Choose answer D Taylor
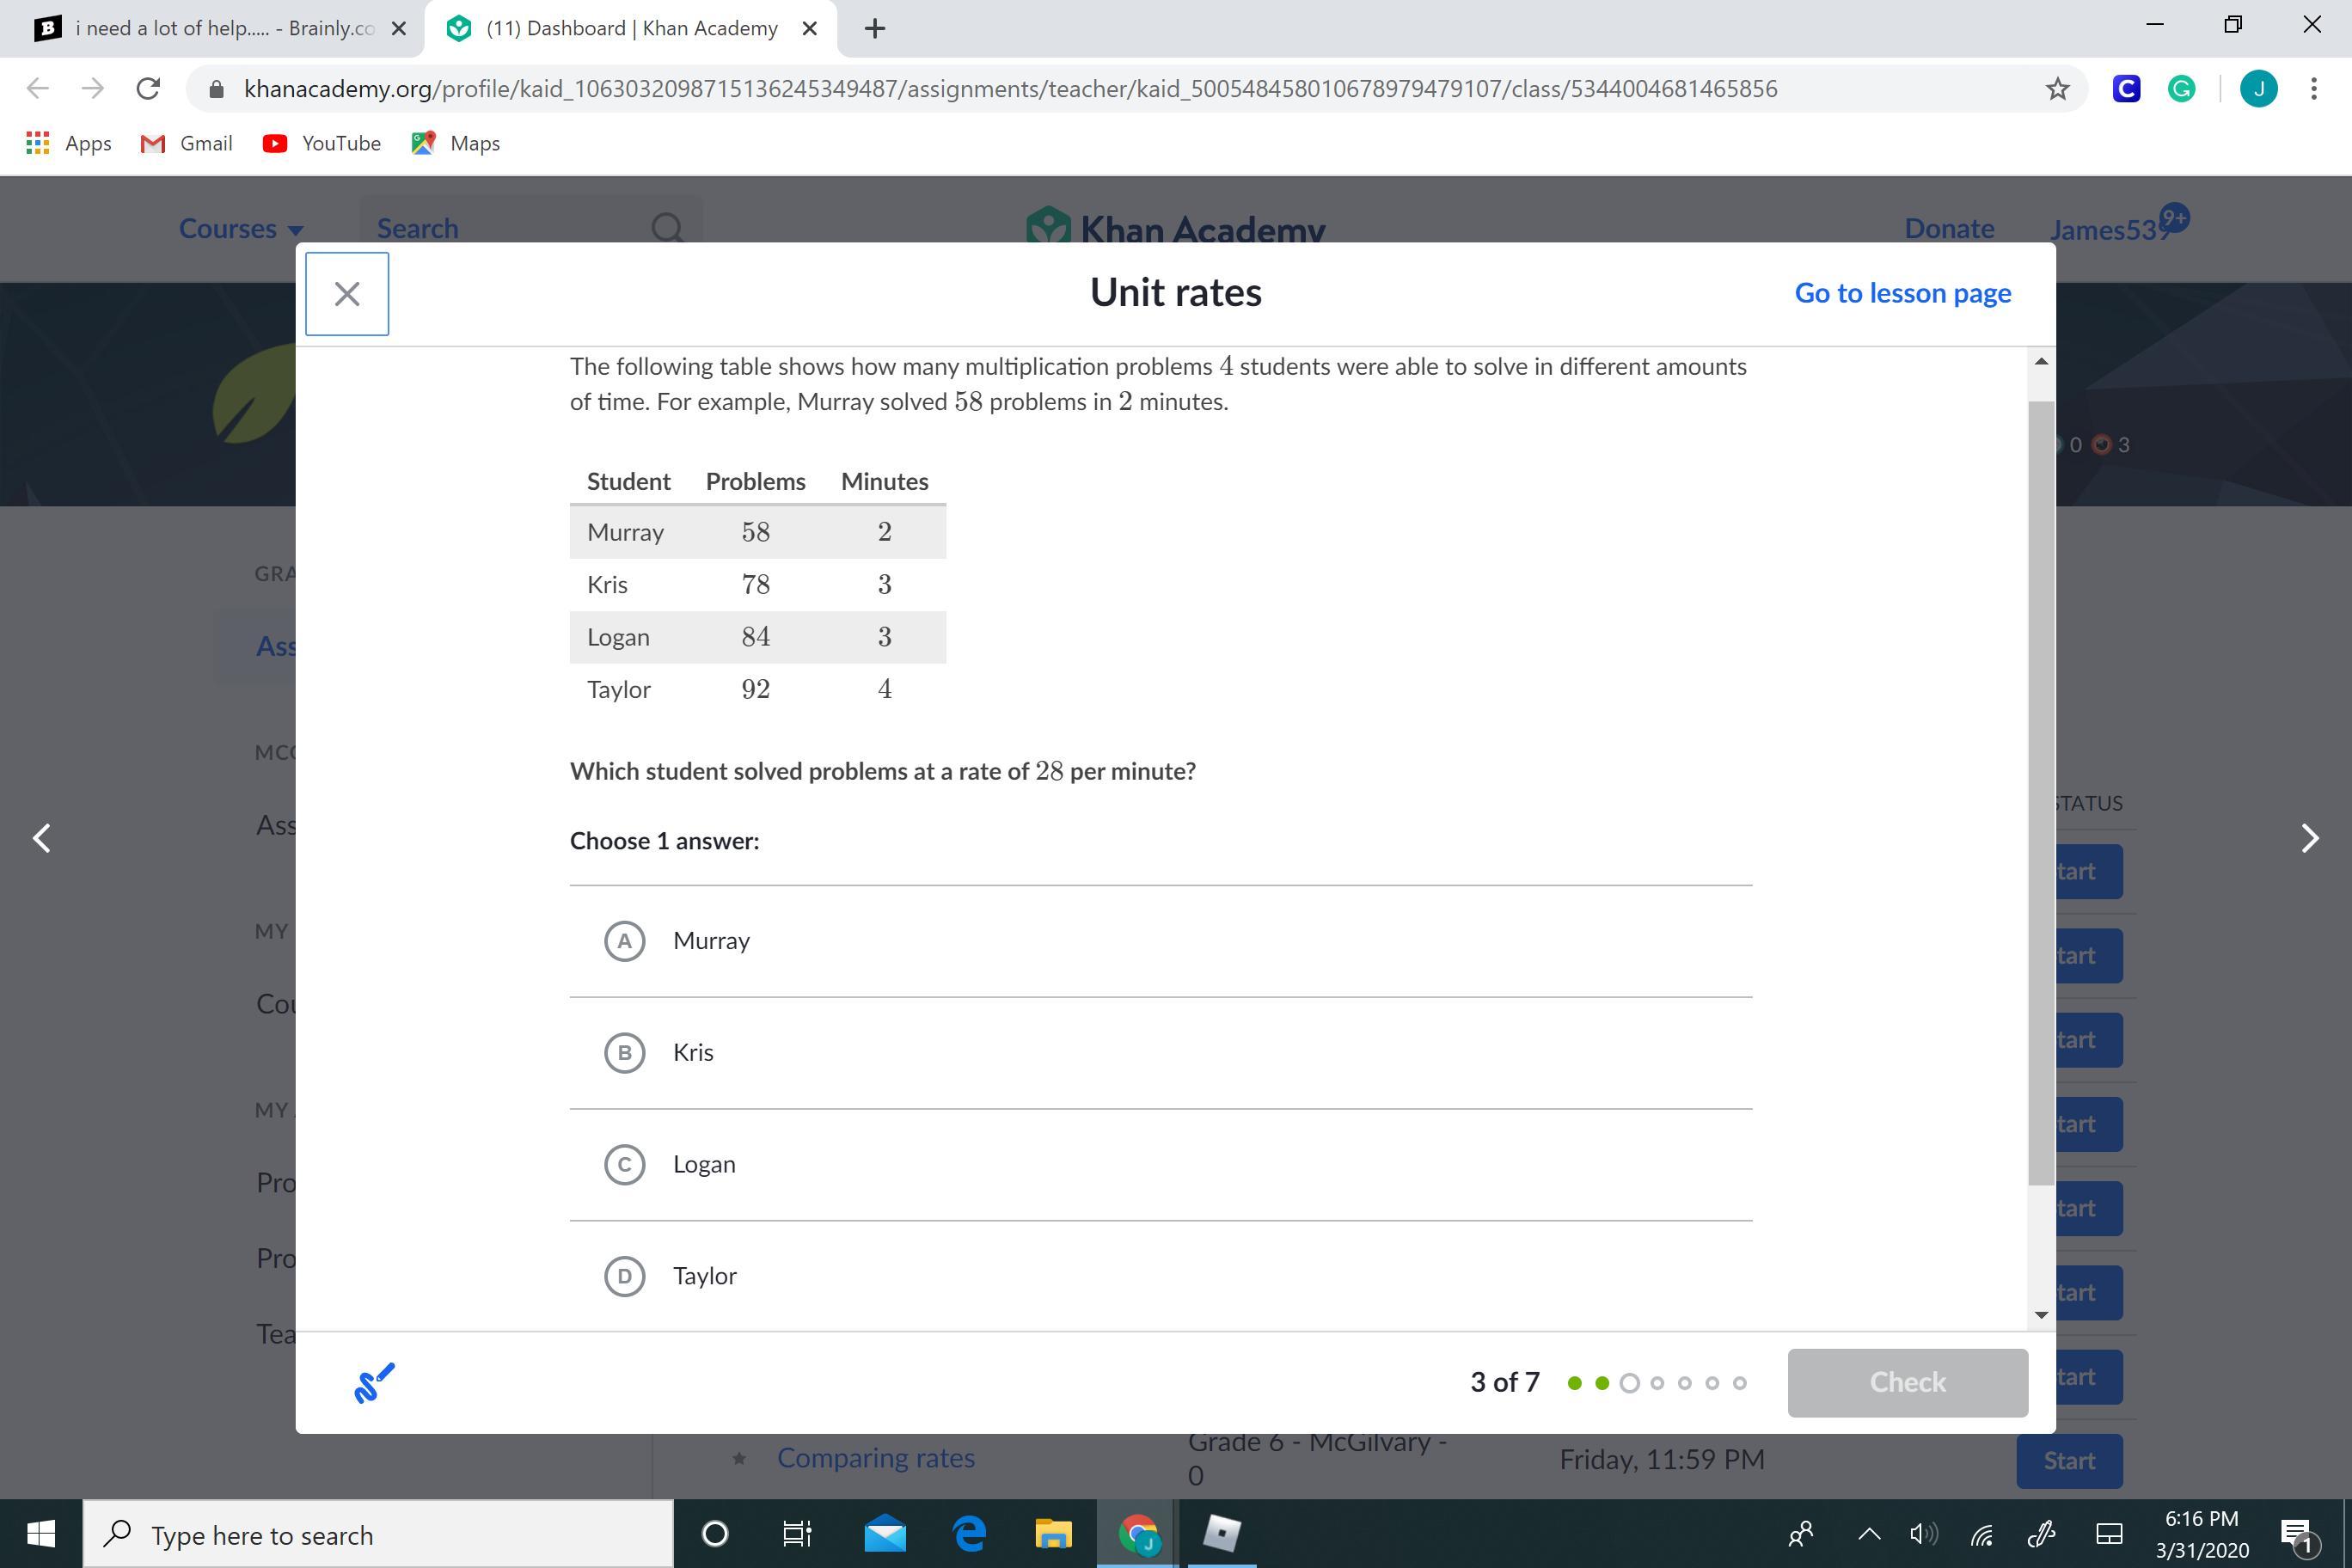Viewport: 2352px width, 1568px height. [x=625, y=1277]
